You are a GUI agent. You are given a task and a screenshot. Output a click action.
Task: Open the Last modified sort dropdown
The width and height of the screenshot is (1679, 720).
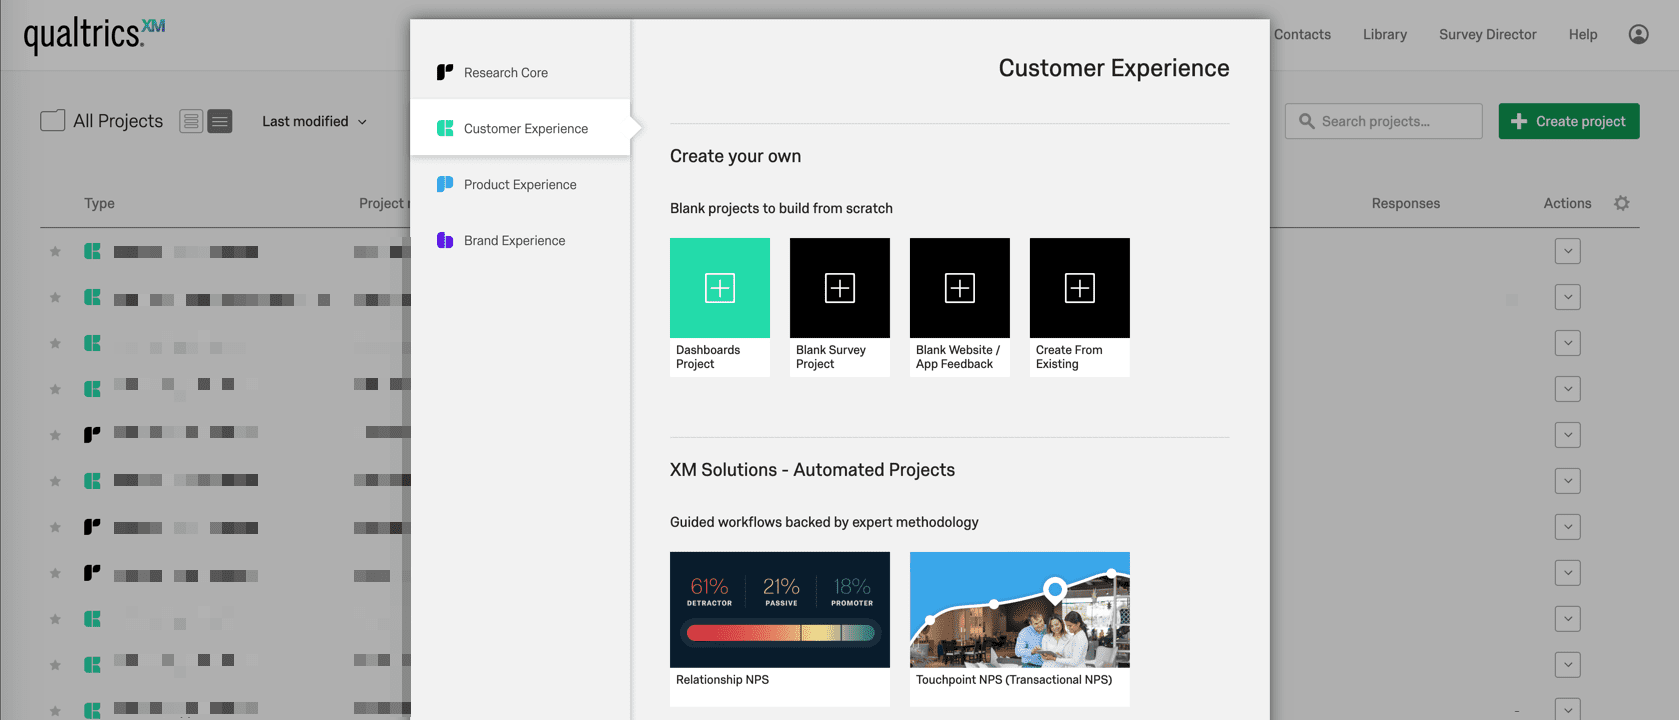tap(314, 121)
